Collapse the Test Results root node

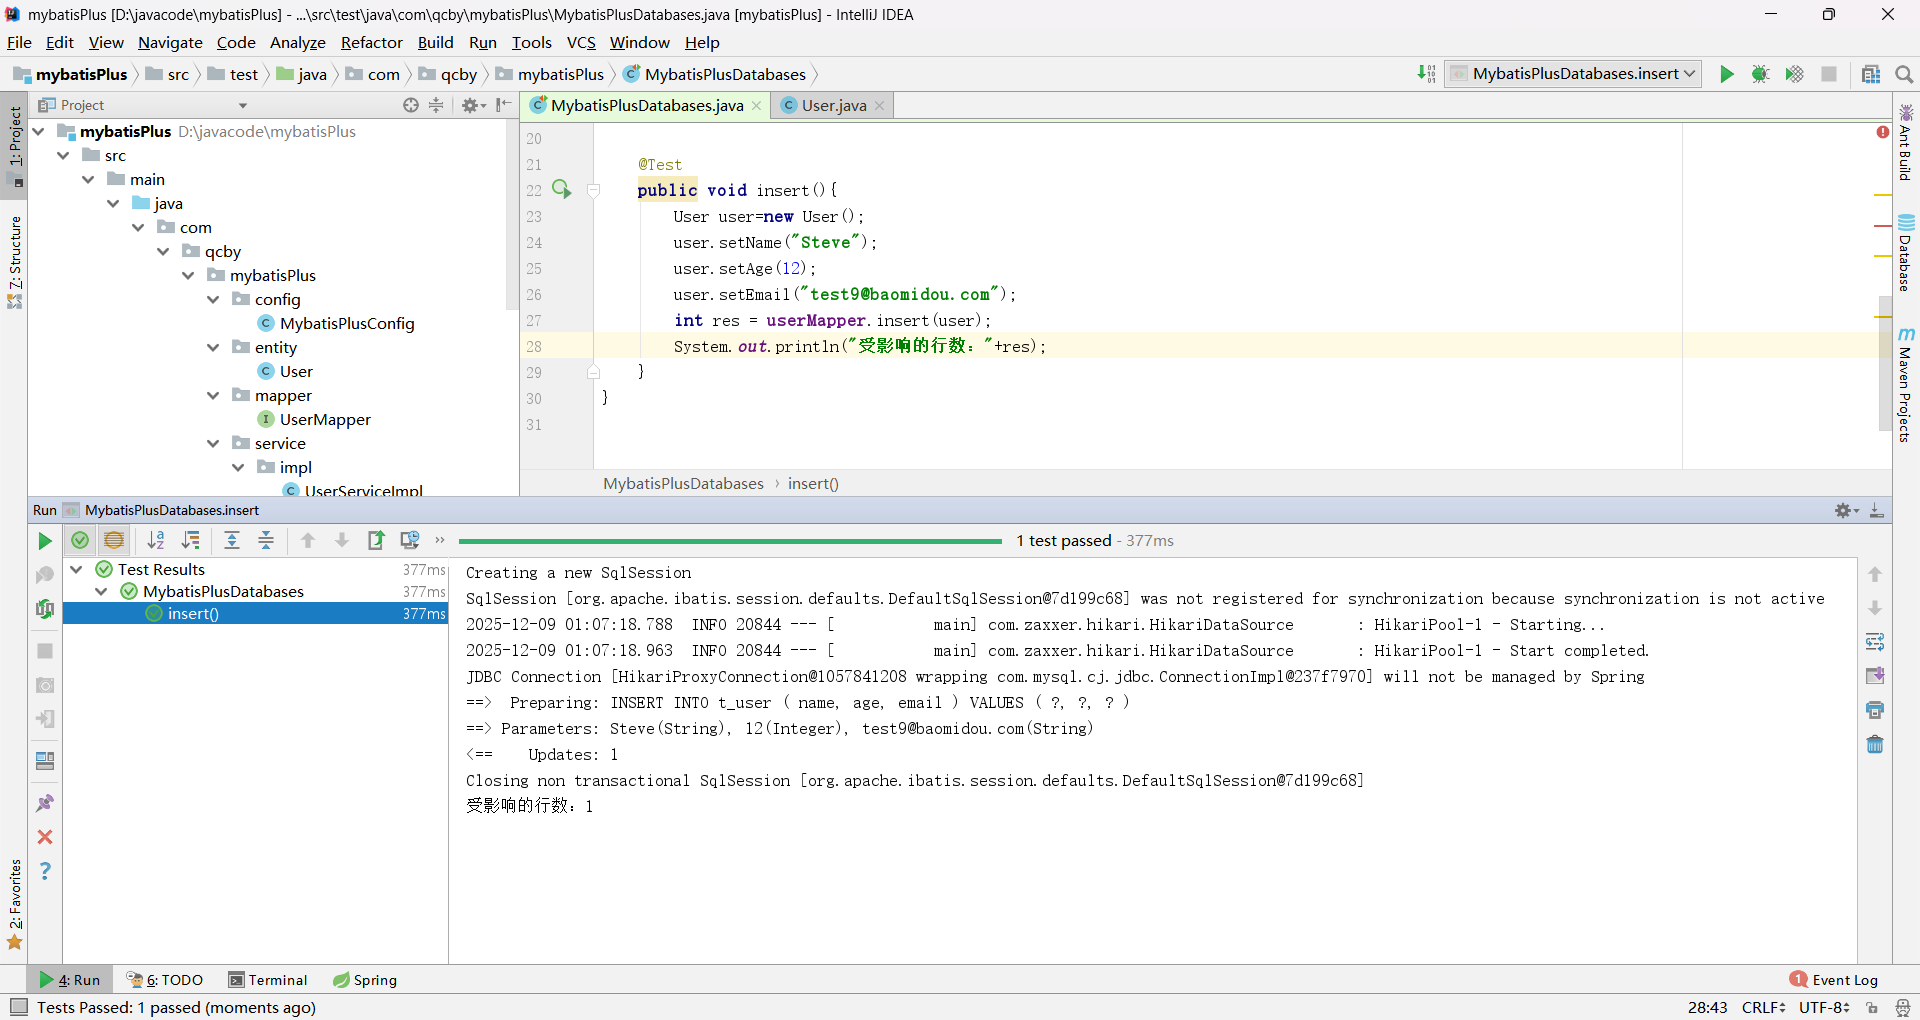click(76, 569)
